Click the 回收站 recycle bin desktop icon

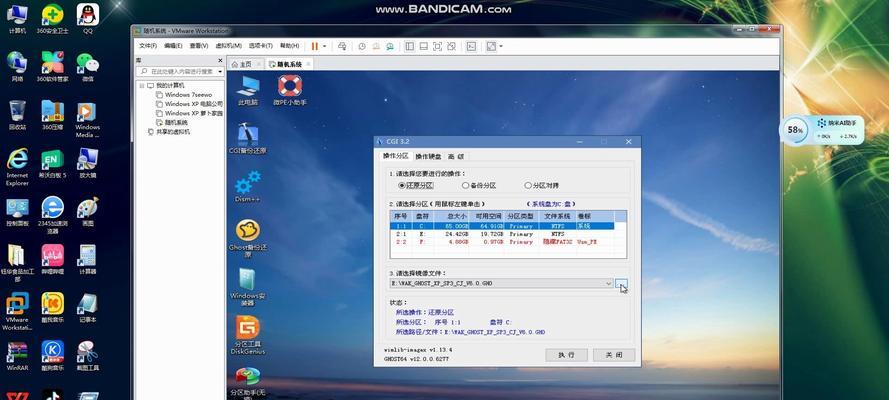click(x=18, y=114)
